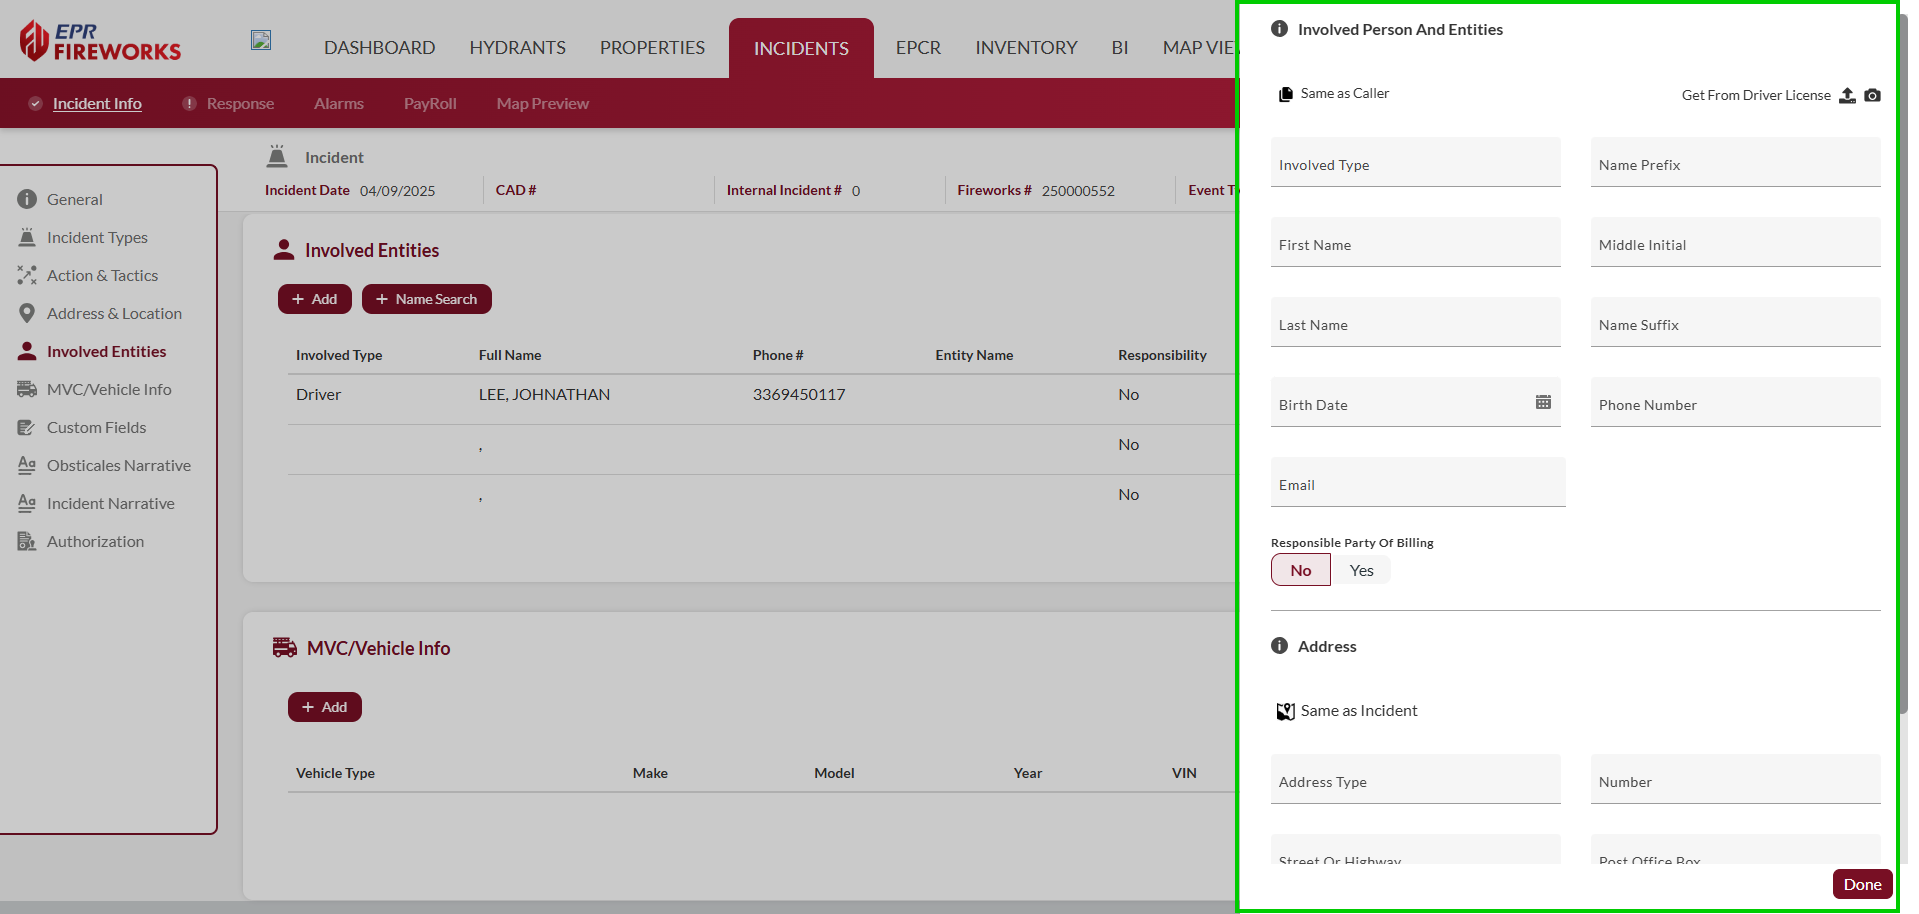Image resolution: width=1919 pixels, height=914 pixels.
Task: Click the Involved Person info icon
Action: pos(1279,29)
